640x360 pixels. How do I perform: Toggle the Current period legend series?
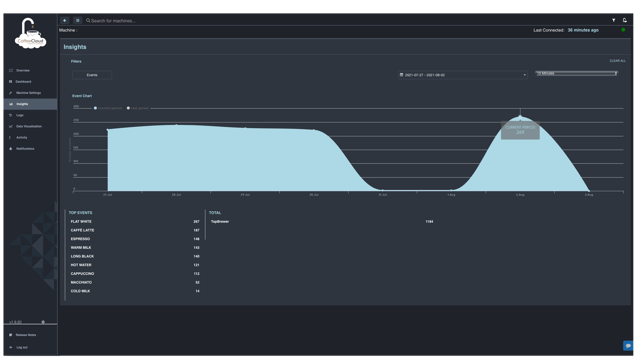point(108,108)
